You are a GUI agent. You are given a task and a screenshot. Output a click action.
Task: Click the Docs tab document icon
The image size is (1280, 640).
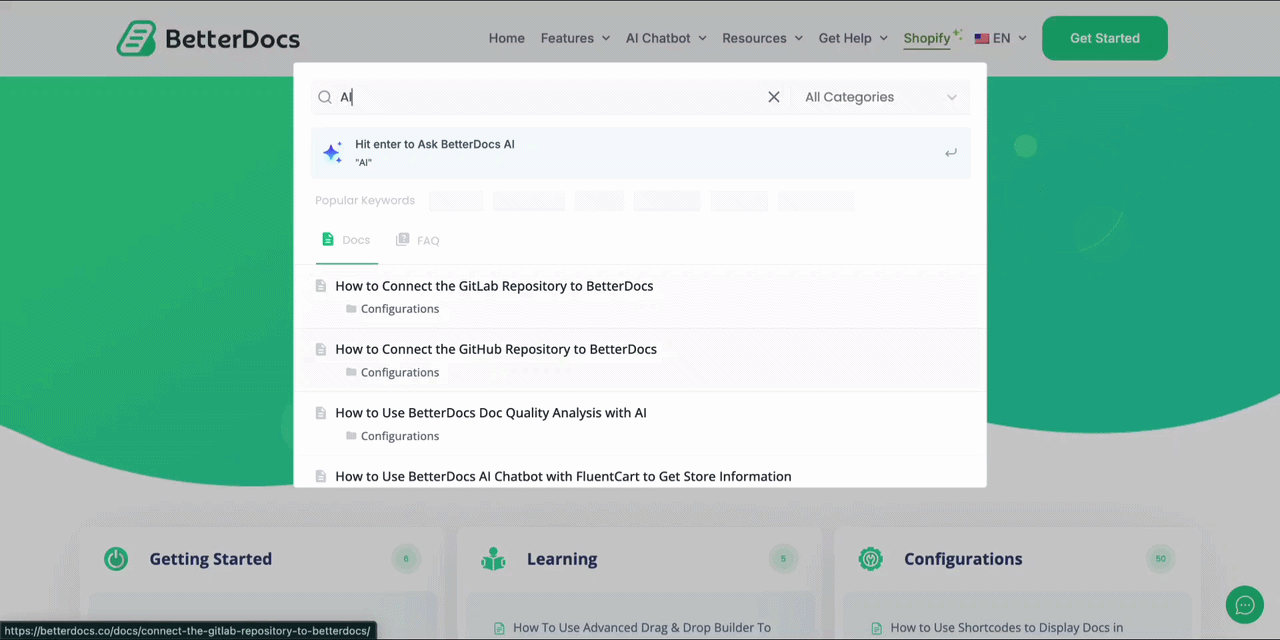click(327, 239)
